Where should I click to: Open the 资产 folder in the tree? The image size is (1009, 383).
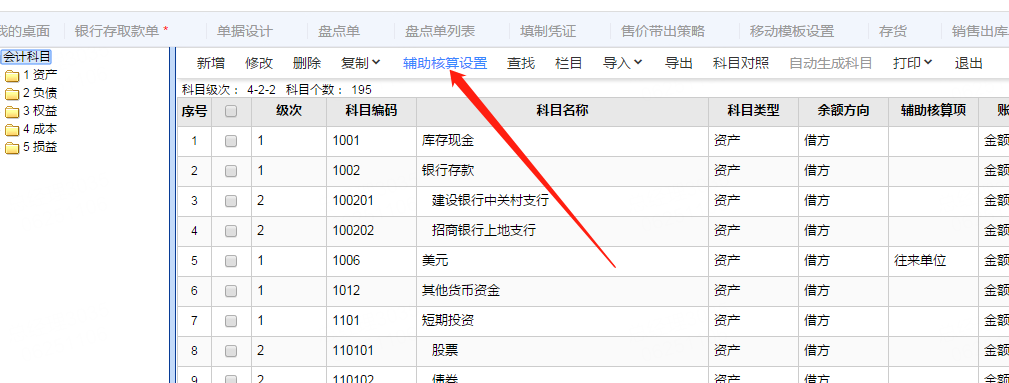click(x=40, y=75)
